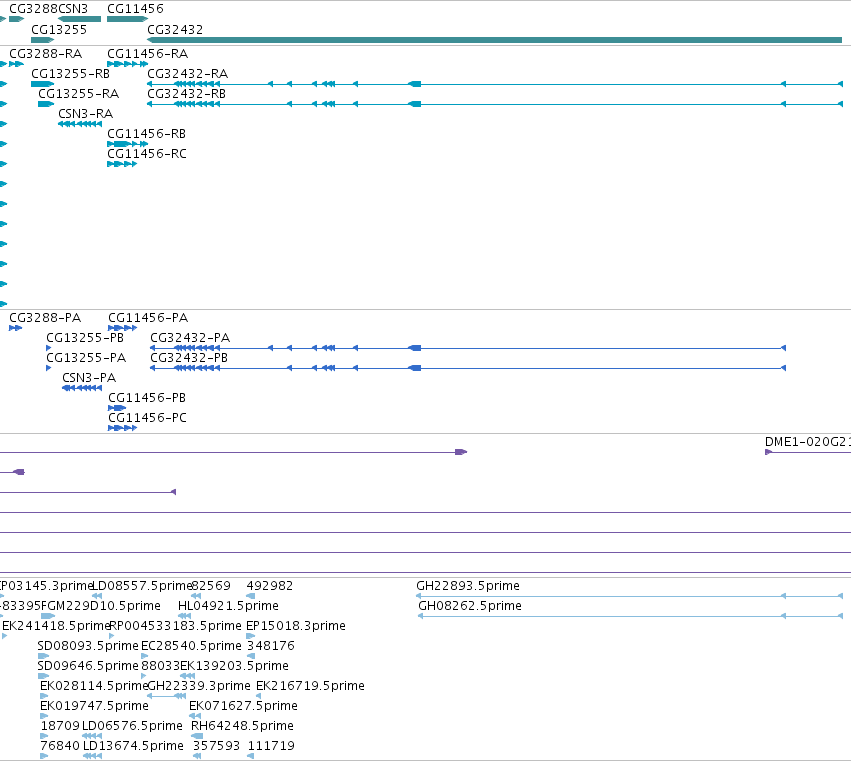
Task: Click transcript CG11456-RA label
Action: 148,54
